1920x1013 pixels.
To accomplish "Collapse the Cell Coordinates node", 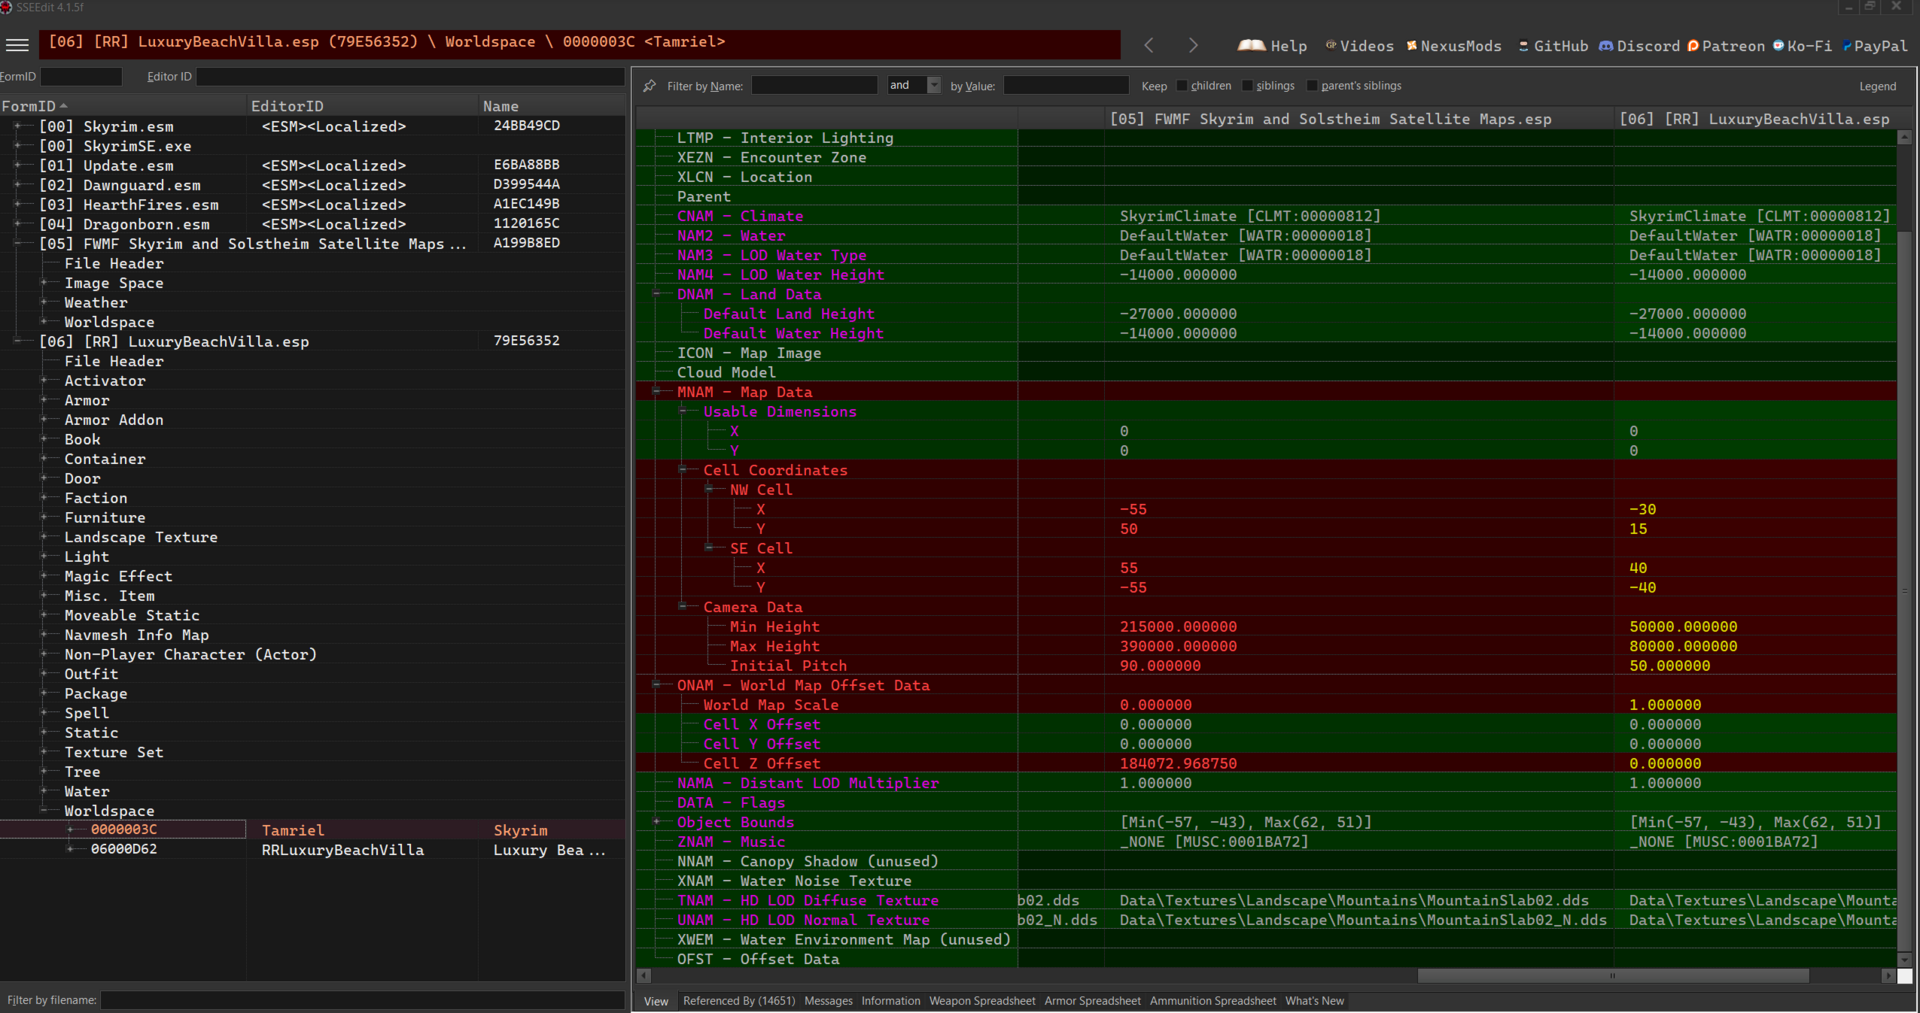I will (683, 470).
